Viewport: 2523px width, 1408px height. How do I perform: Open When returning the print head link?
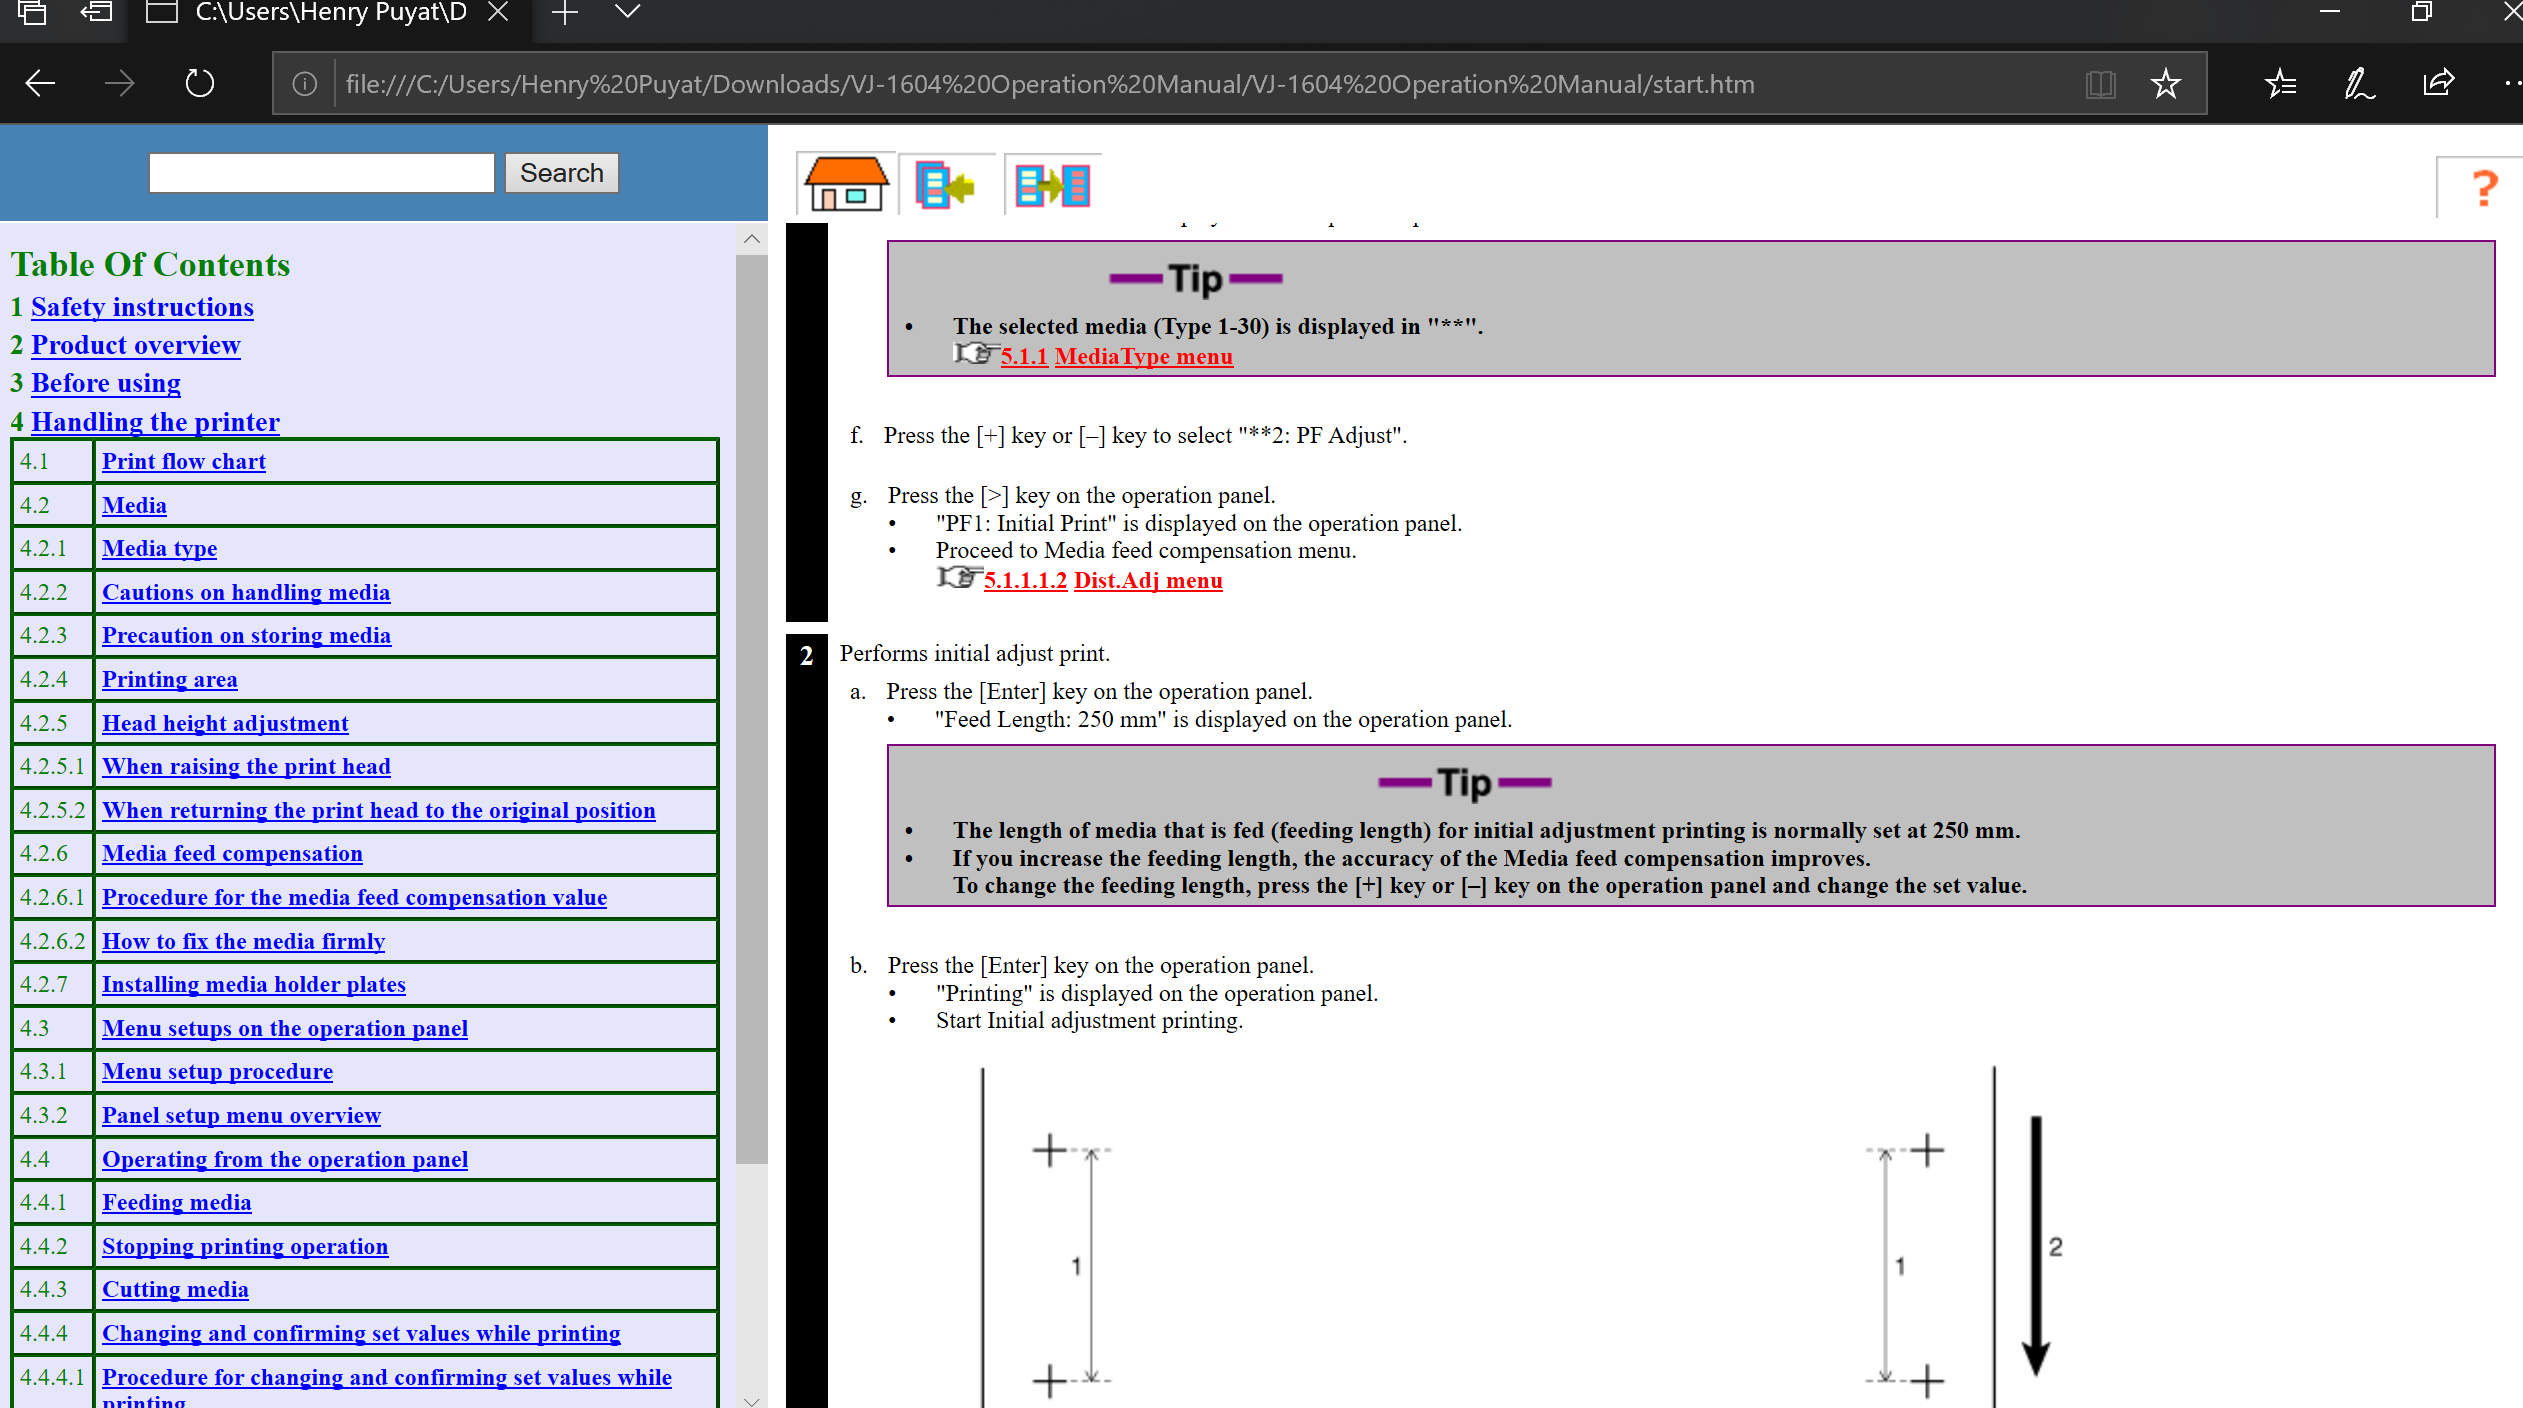379,810
